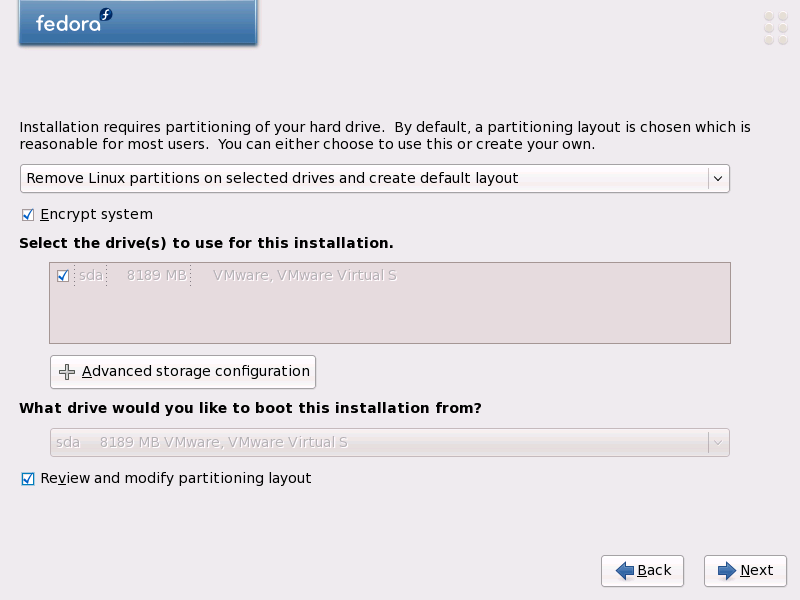Viewport: 800px width, 600px height.
Task: Click the Back button
Action: click(642, 570)
